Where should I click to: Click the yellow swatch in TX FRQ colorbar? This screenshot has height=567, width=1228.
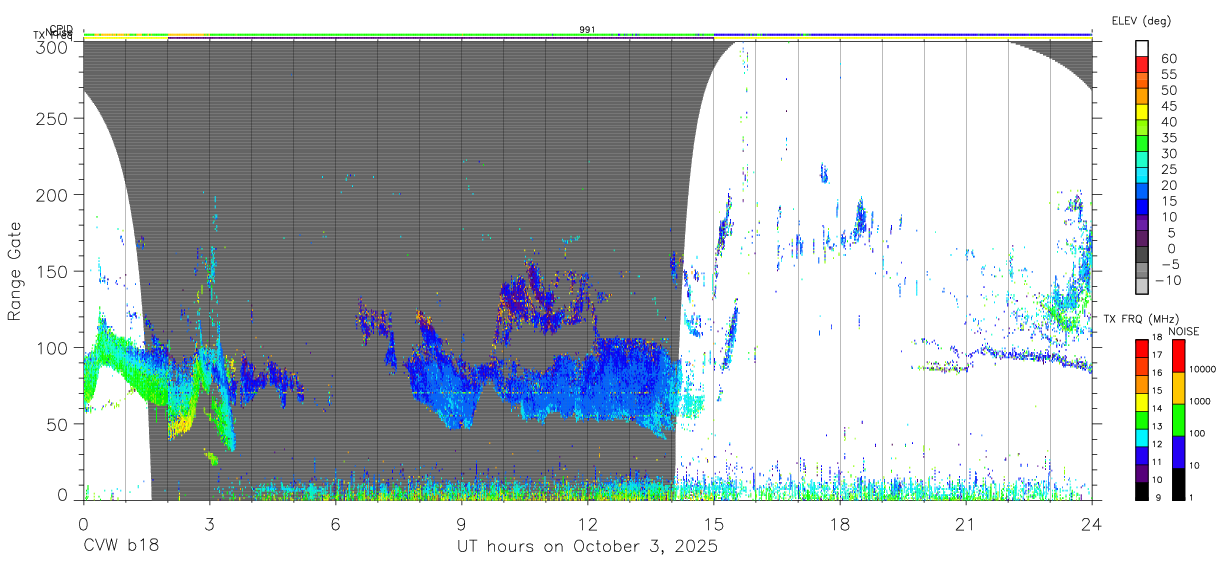[x=1143, y=400]
